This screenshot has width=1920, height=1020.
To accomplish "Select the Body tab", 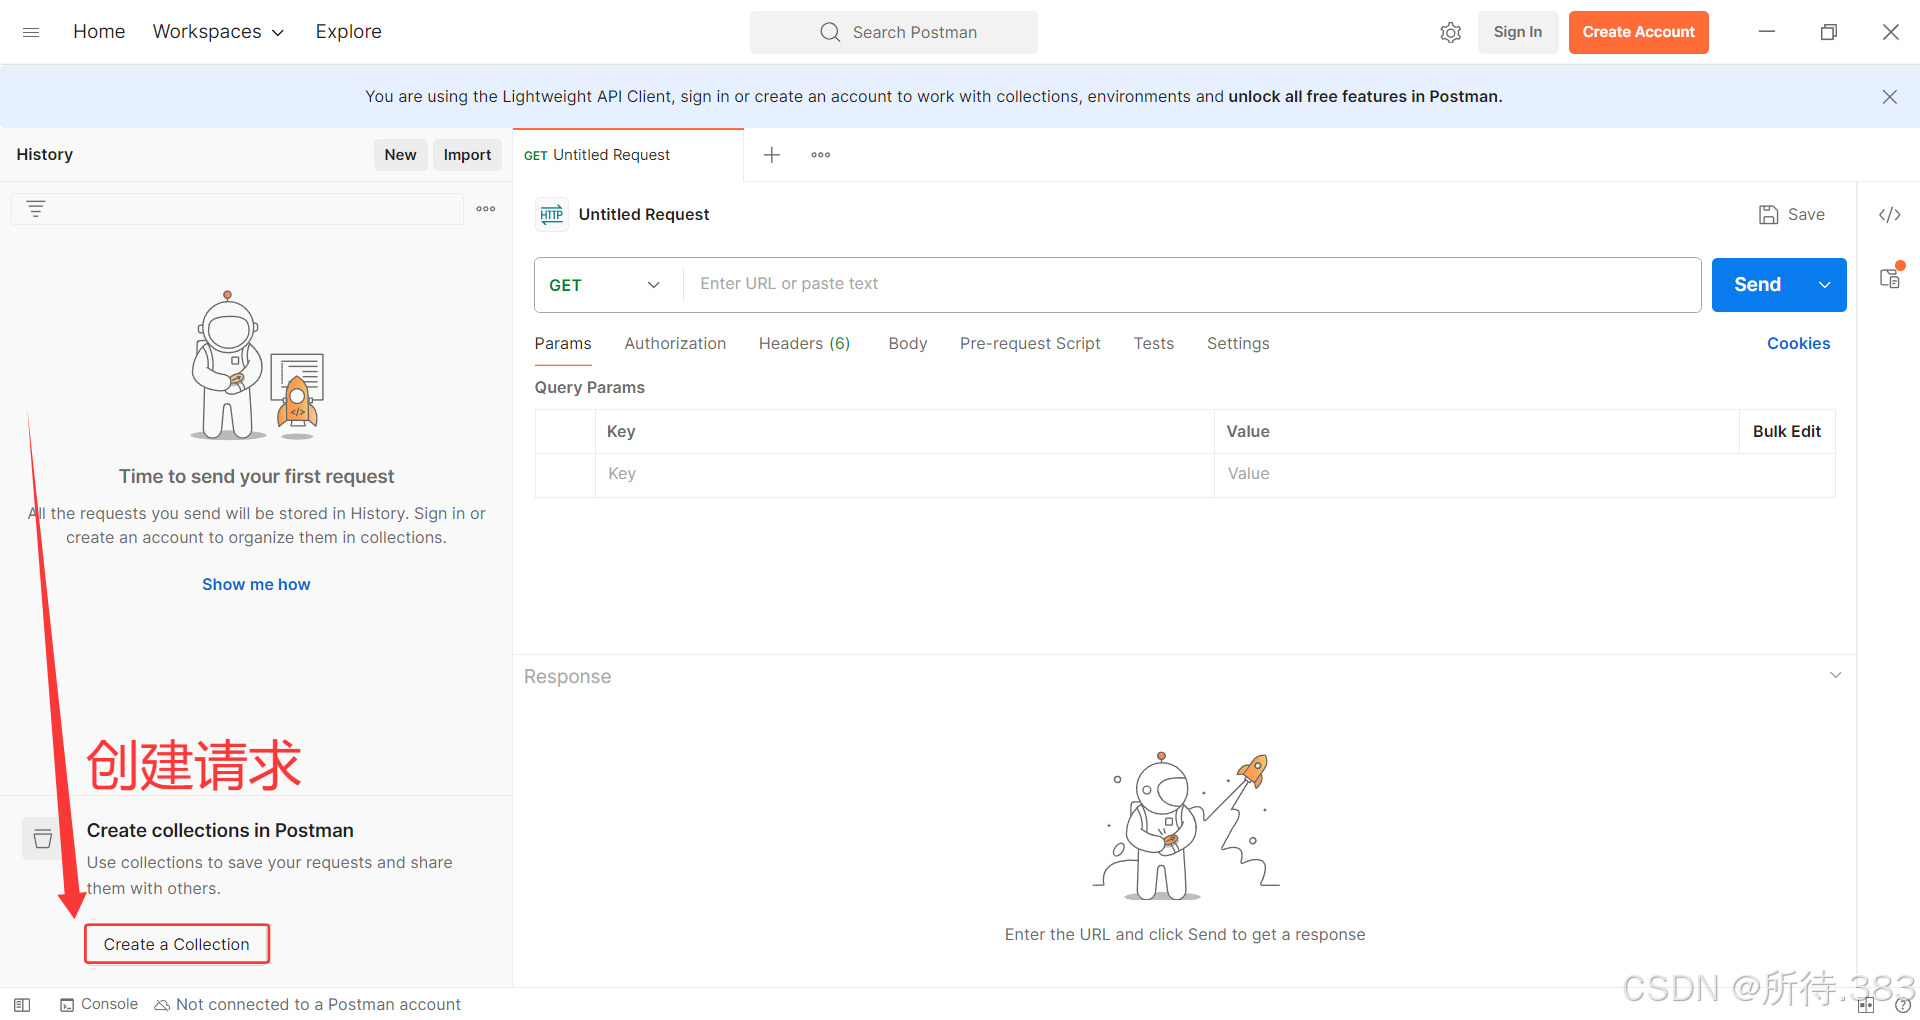I will (908, 343).
